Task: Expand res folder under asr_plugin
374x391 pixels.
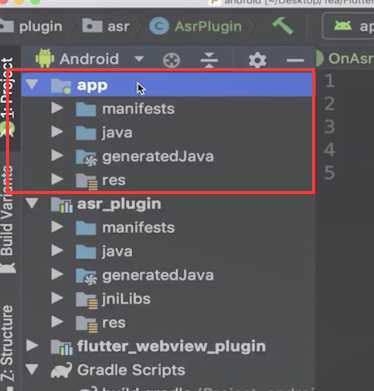Action: point(57,322)
